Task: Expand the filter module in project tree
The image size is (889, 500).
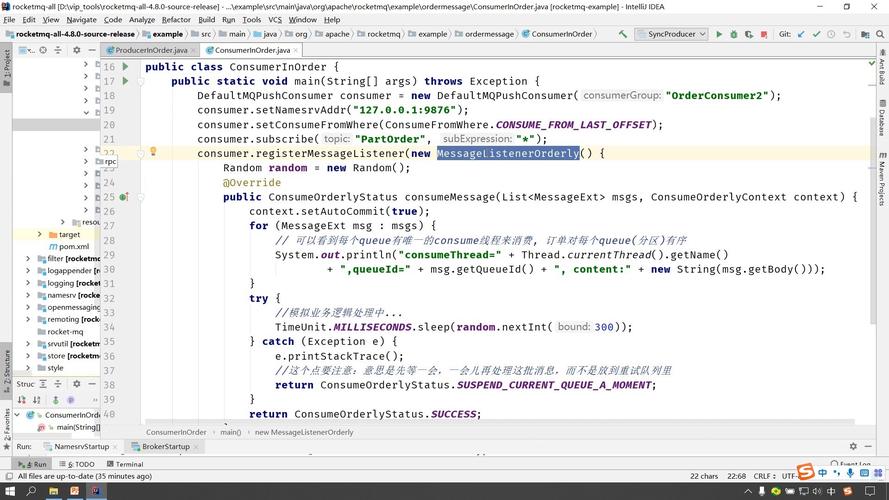Action: (28, 259)
